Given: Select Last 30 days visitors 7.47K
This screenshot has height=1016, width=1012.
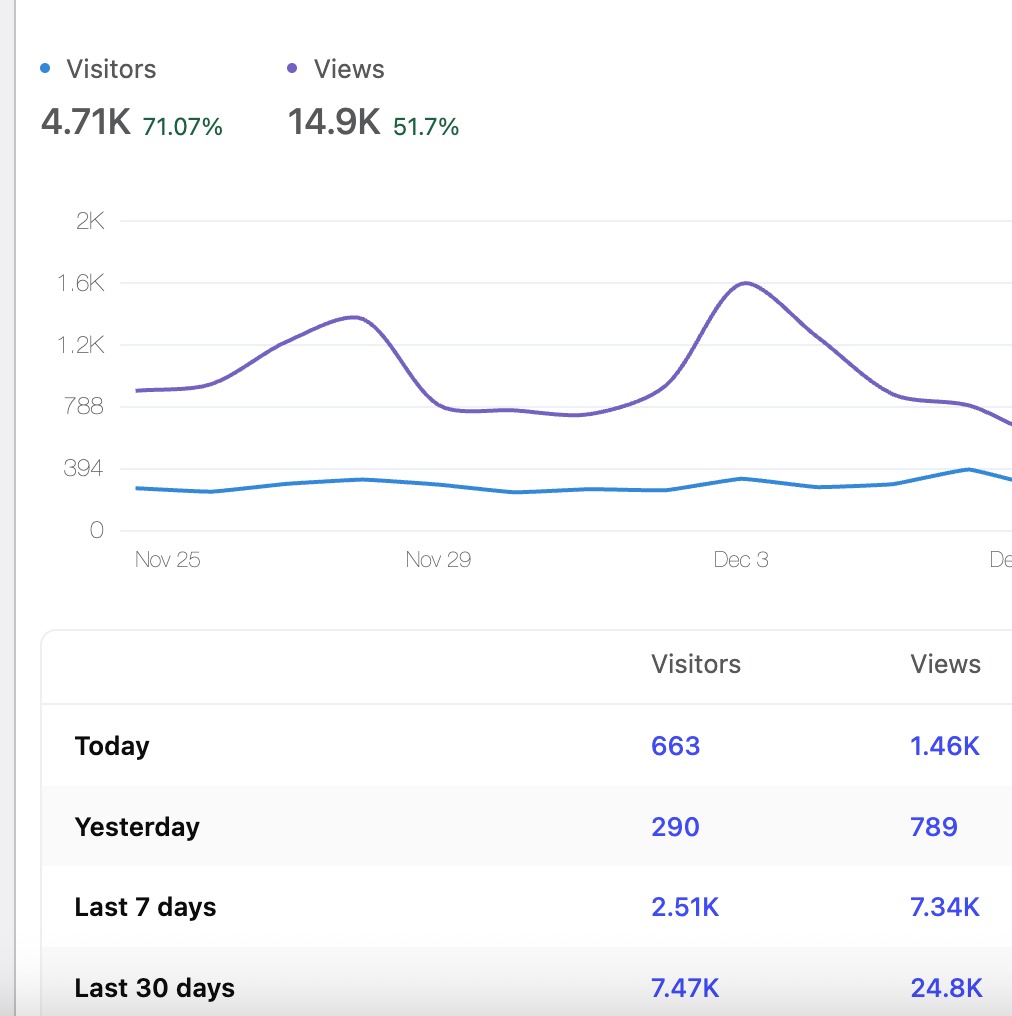Looking at the screenshot, I should click(684, 988).
